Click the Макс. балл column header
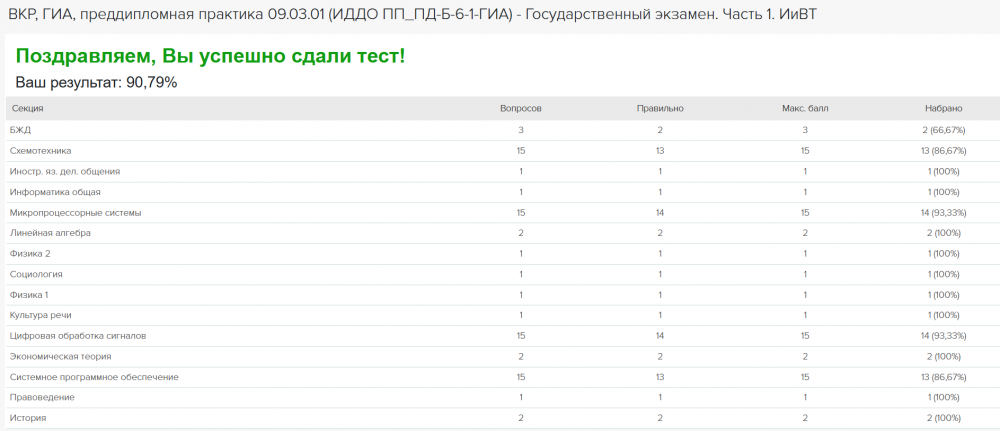Image resolution: width=1000 pixels, height=431 pixels. click(805, 108)
